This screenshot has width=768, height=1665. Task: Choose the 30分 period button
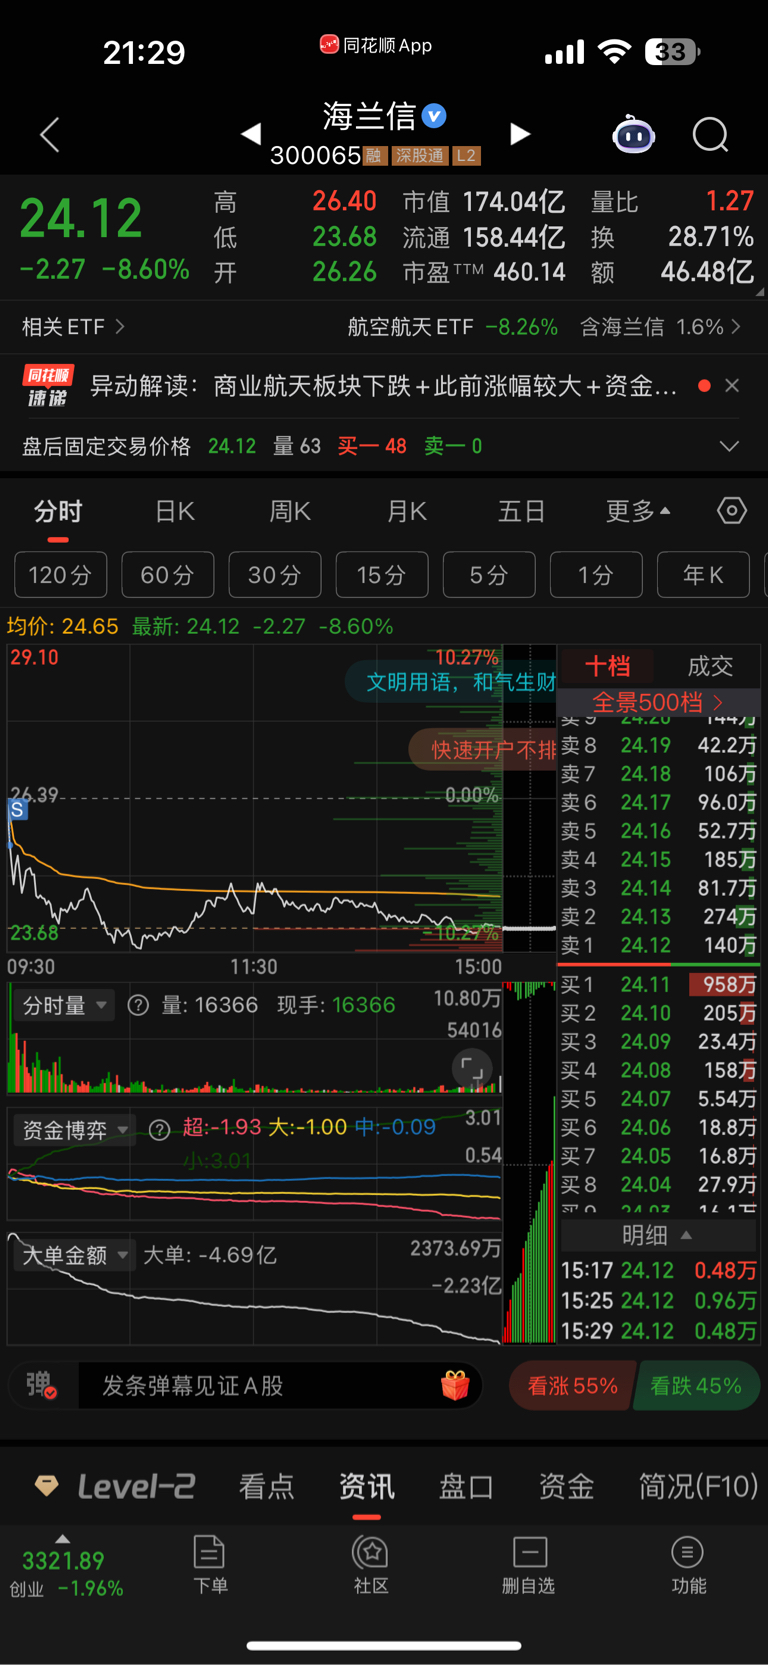coord(275,575)
